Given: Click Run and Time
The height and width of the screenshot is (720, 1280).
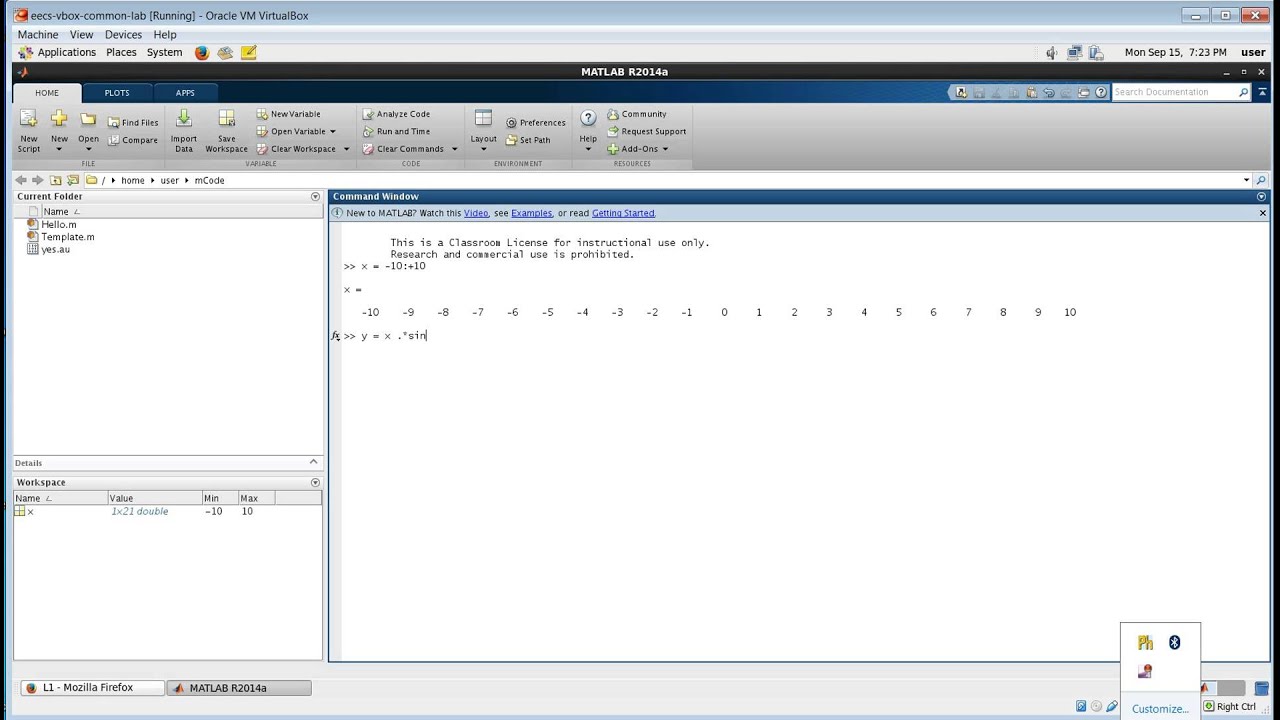Looking at the screenshot, I should tap(396, 131).
